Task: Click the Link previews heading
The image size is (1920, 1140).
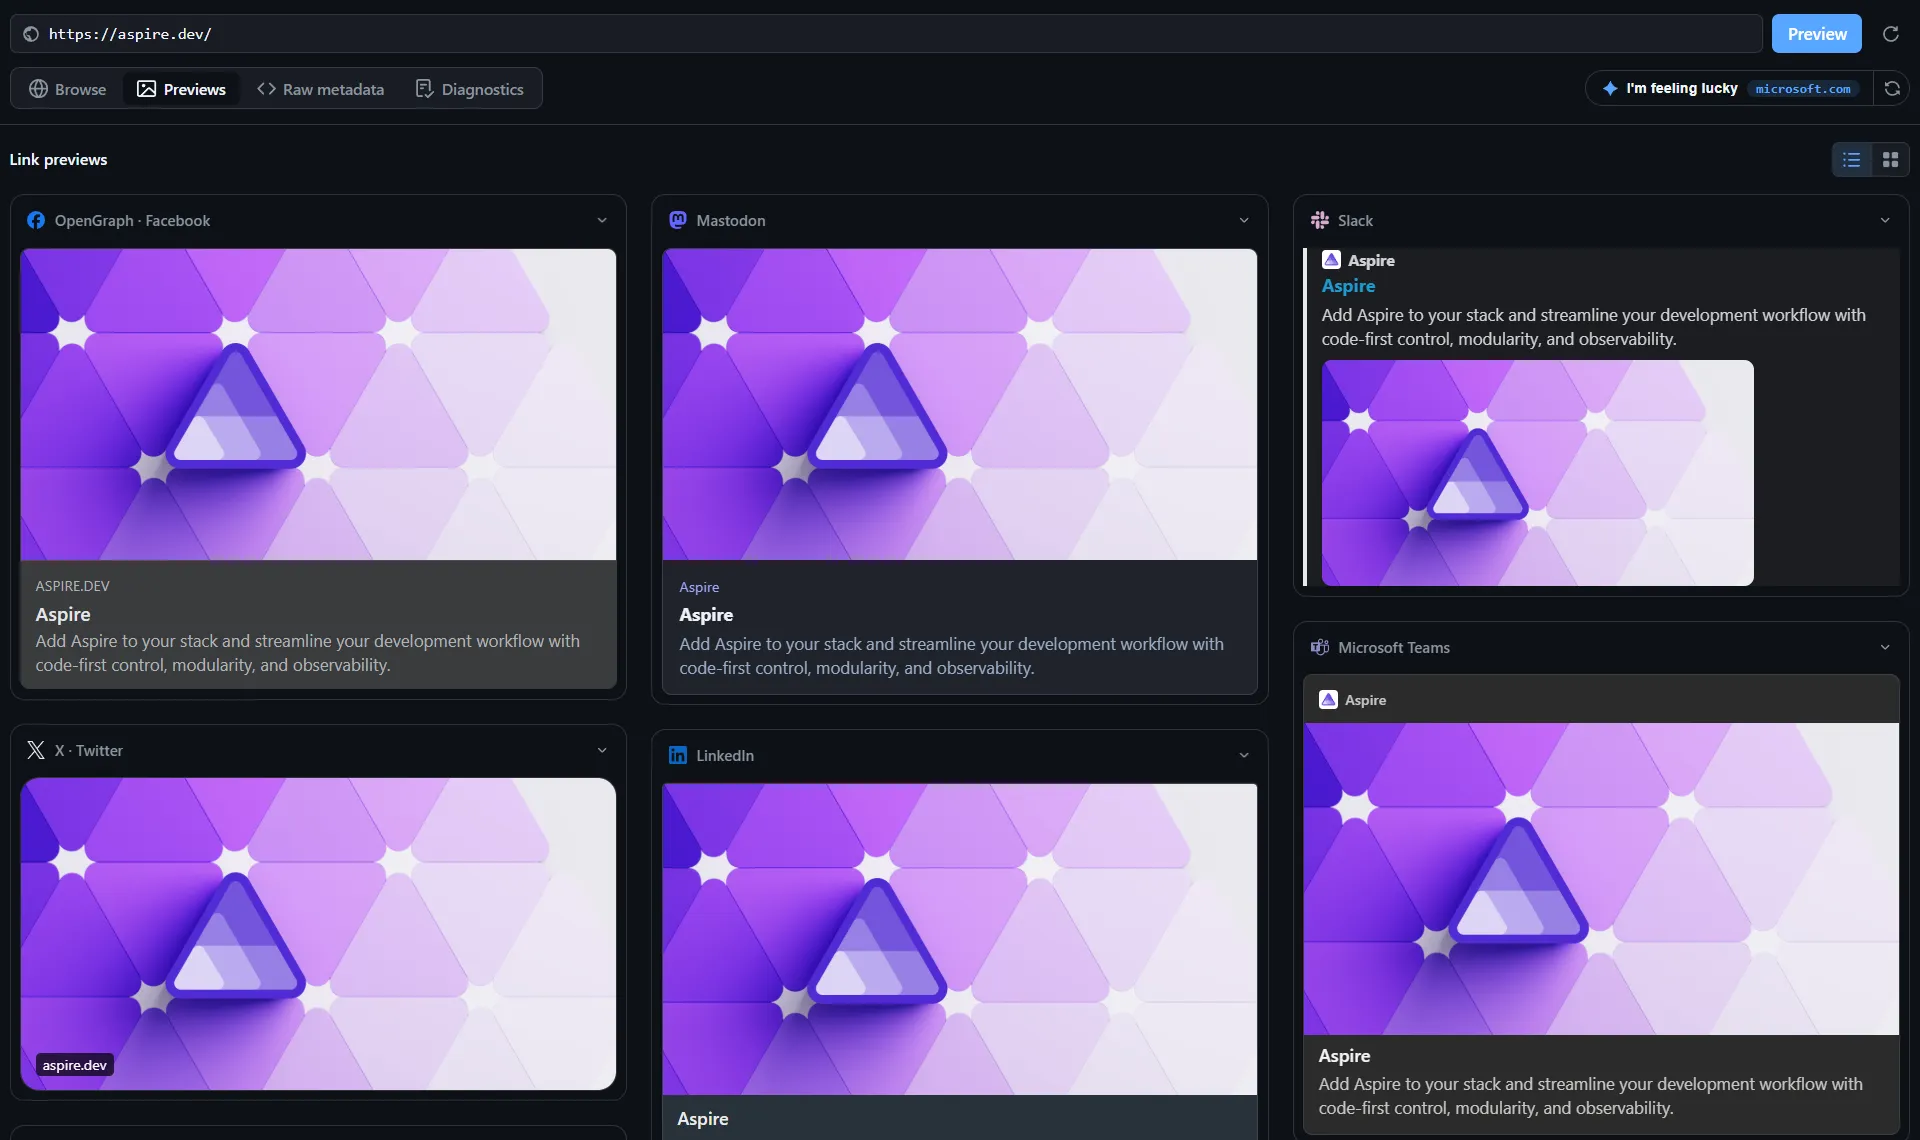Action: click(58, 160)
